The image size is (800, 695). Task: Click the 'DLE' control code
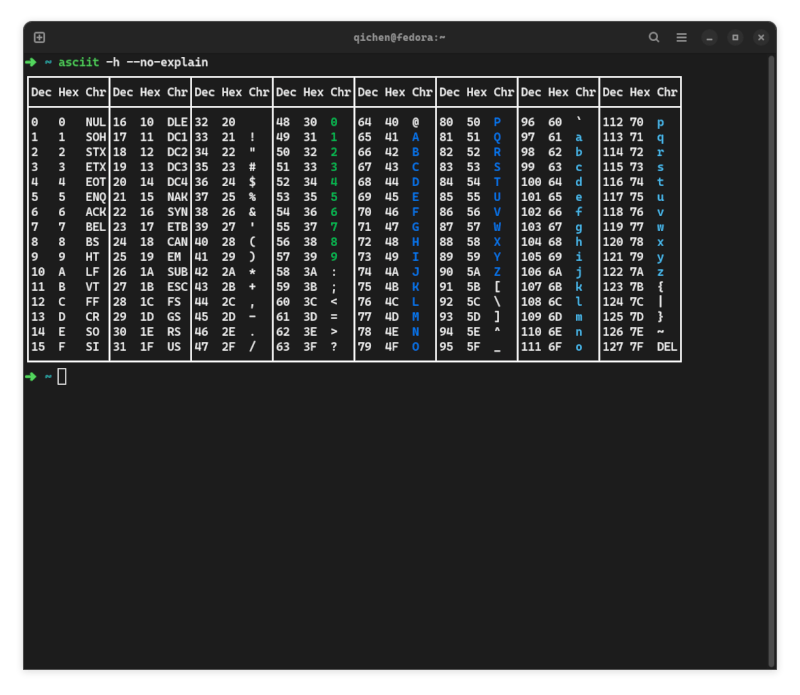click(x=177, y=122)
